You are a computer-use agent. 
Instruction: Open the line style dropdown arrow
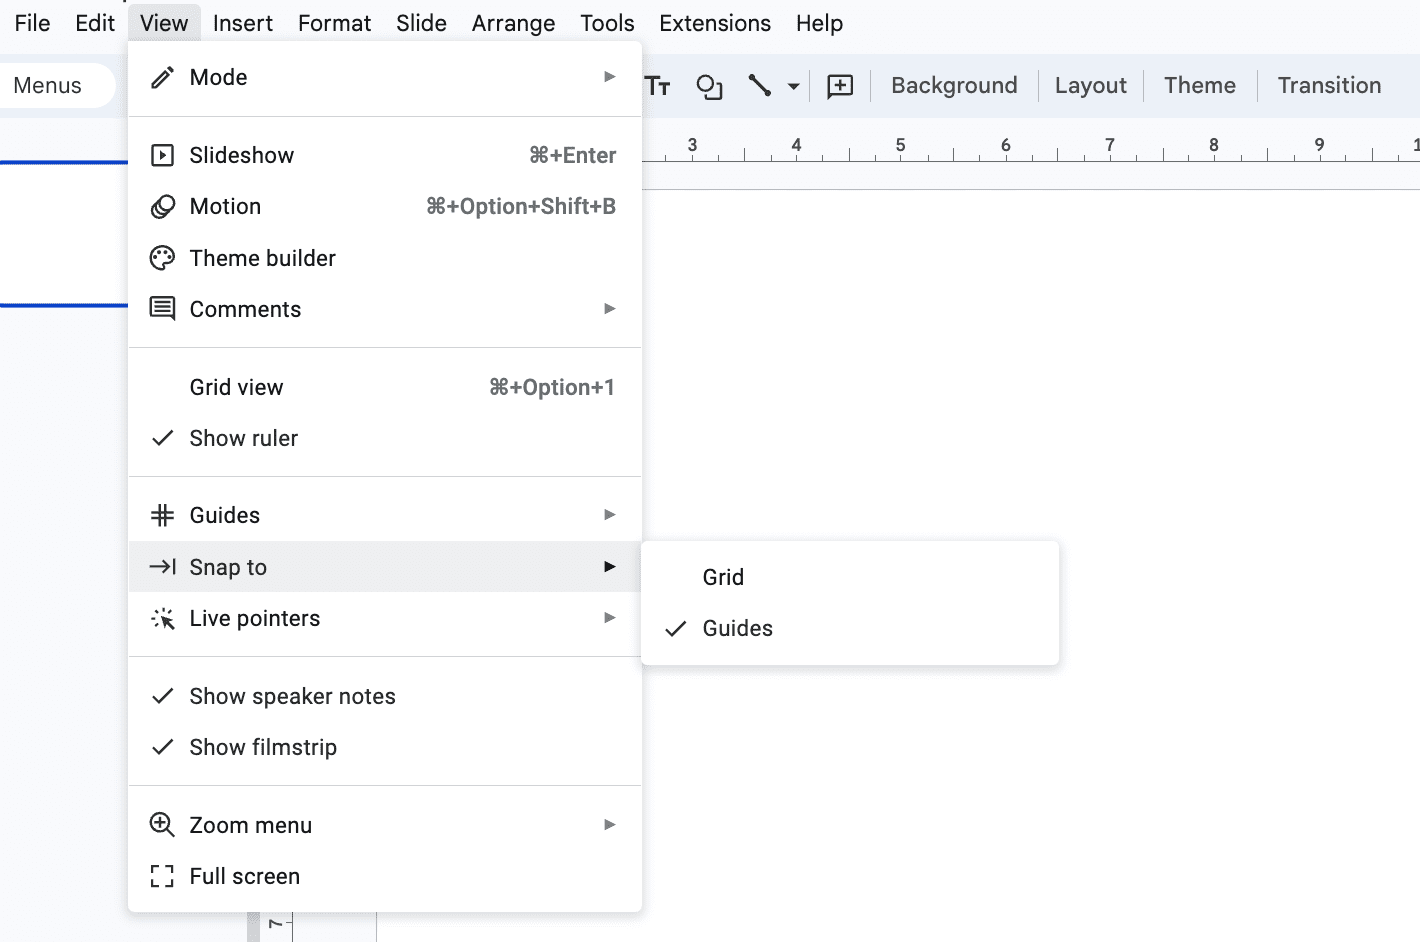pos(792,86)
